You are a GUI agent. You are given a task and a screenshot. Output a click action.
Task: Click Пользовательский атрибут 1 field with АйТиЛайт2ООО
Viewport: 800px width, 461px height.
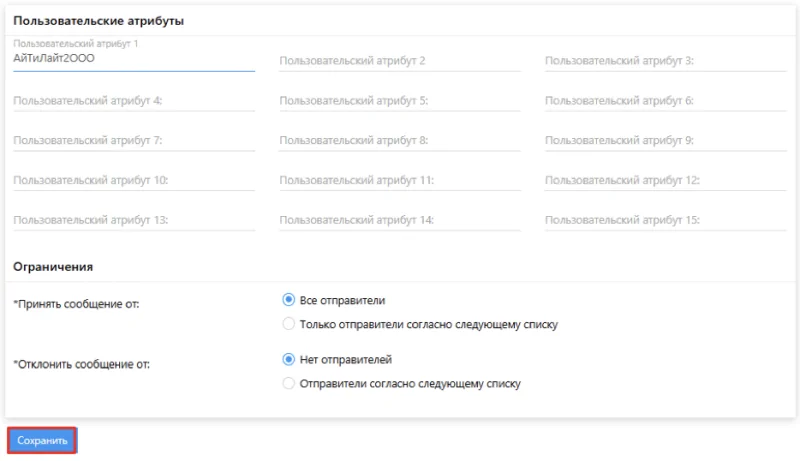point(134,59)
